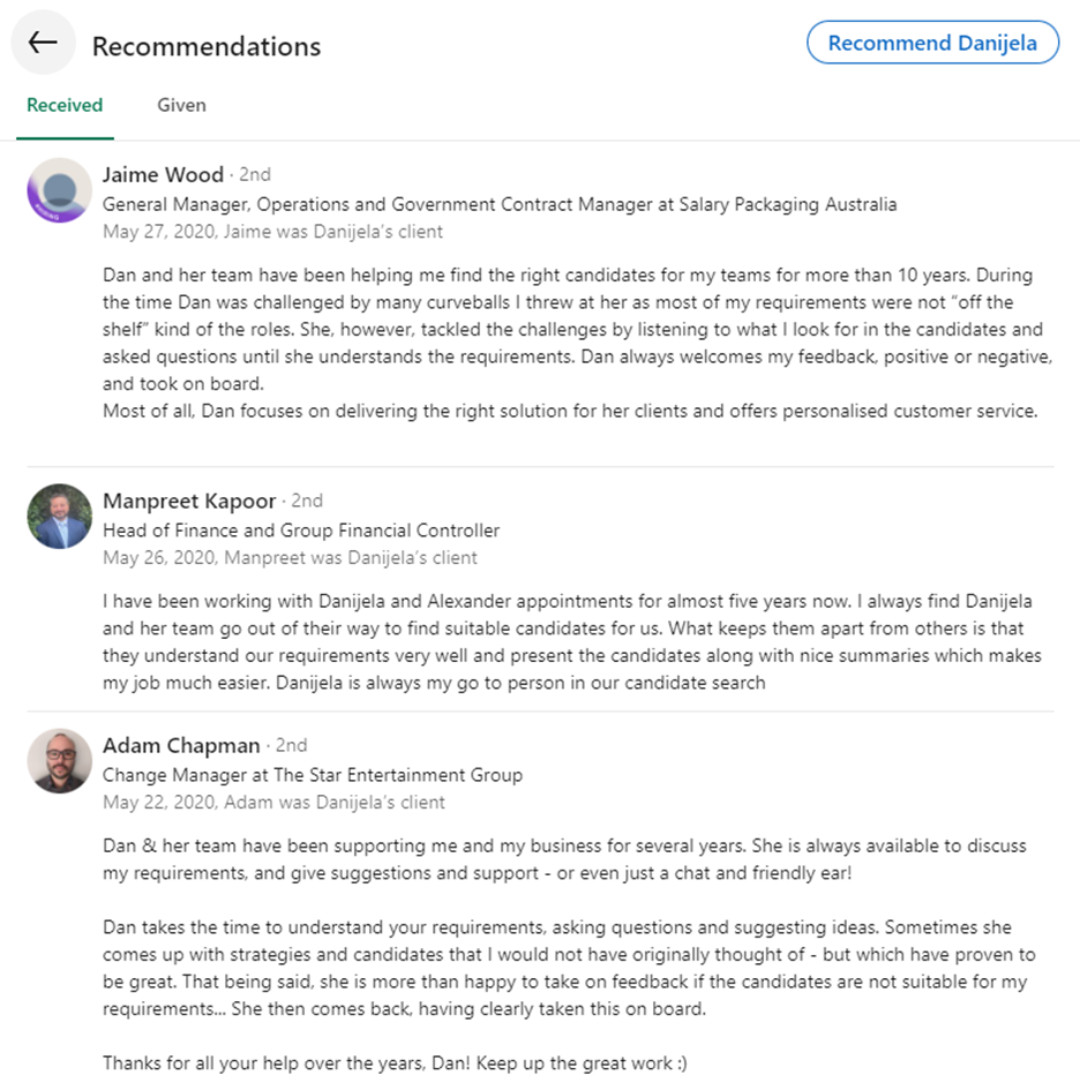Click the back arrow icon

click(43, 43)
